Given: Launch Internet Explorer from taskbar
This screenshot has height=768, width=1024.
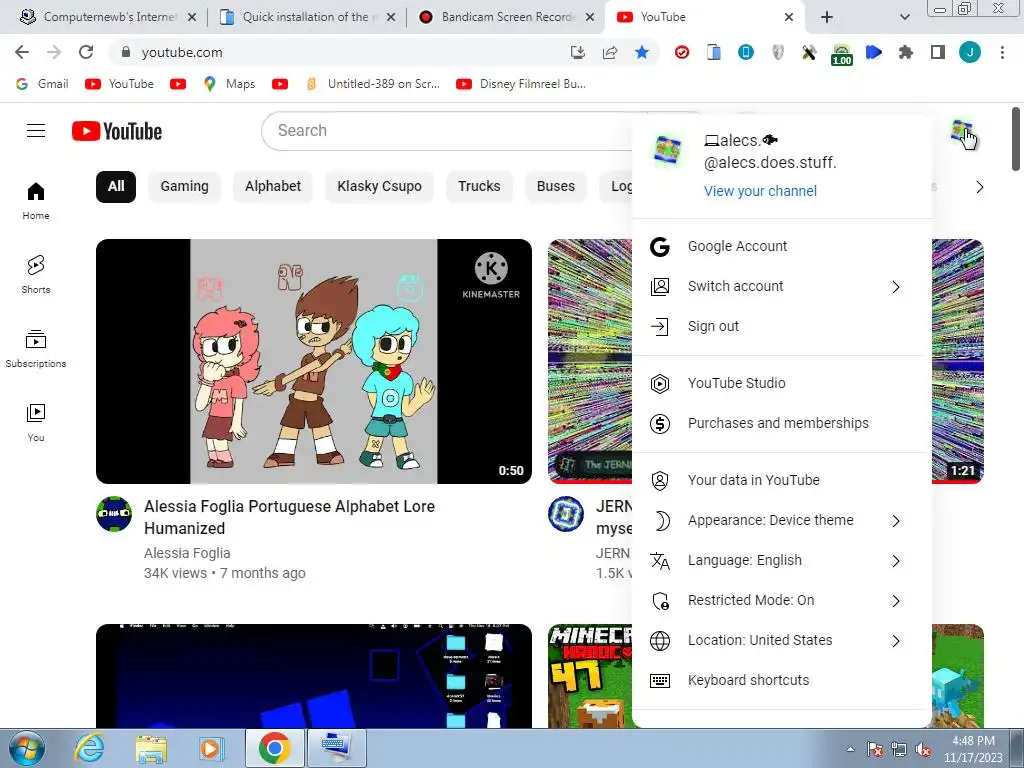Looking at the screenshot, I should click(x=89, y=748).
